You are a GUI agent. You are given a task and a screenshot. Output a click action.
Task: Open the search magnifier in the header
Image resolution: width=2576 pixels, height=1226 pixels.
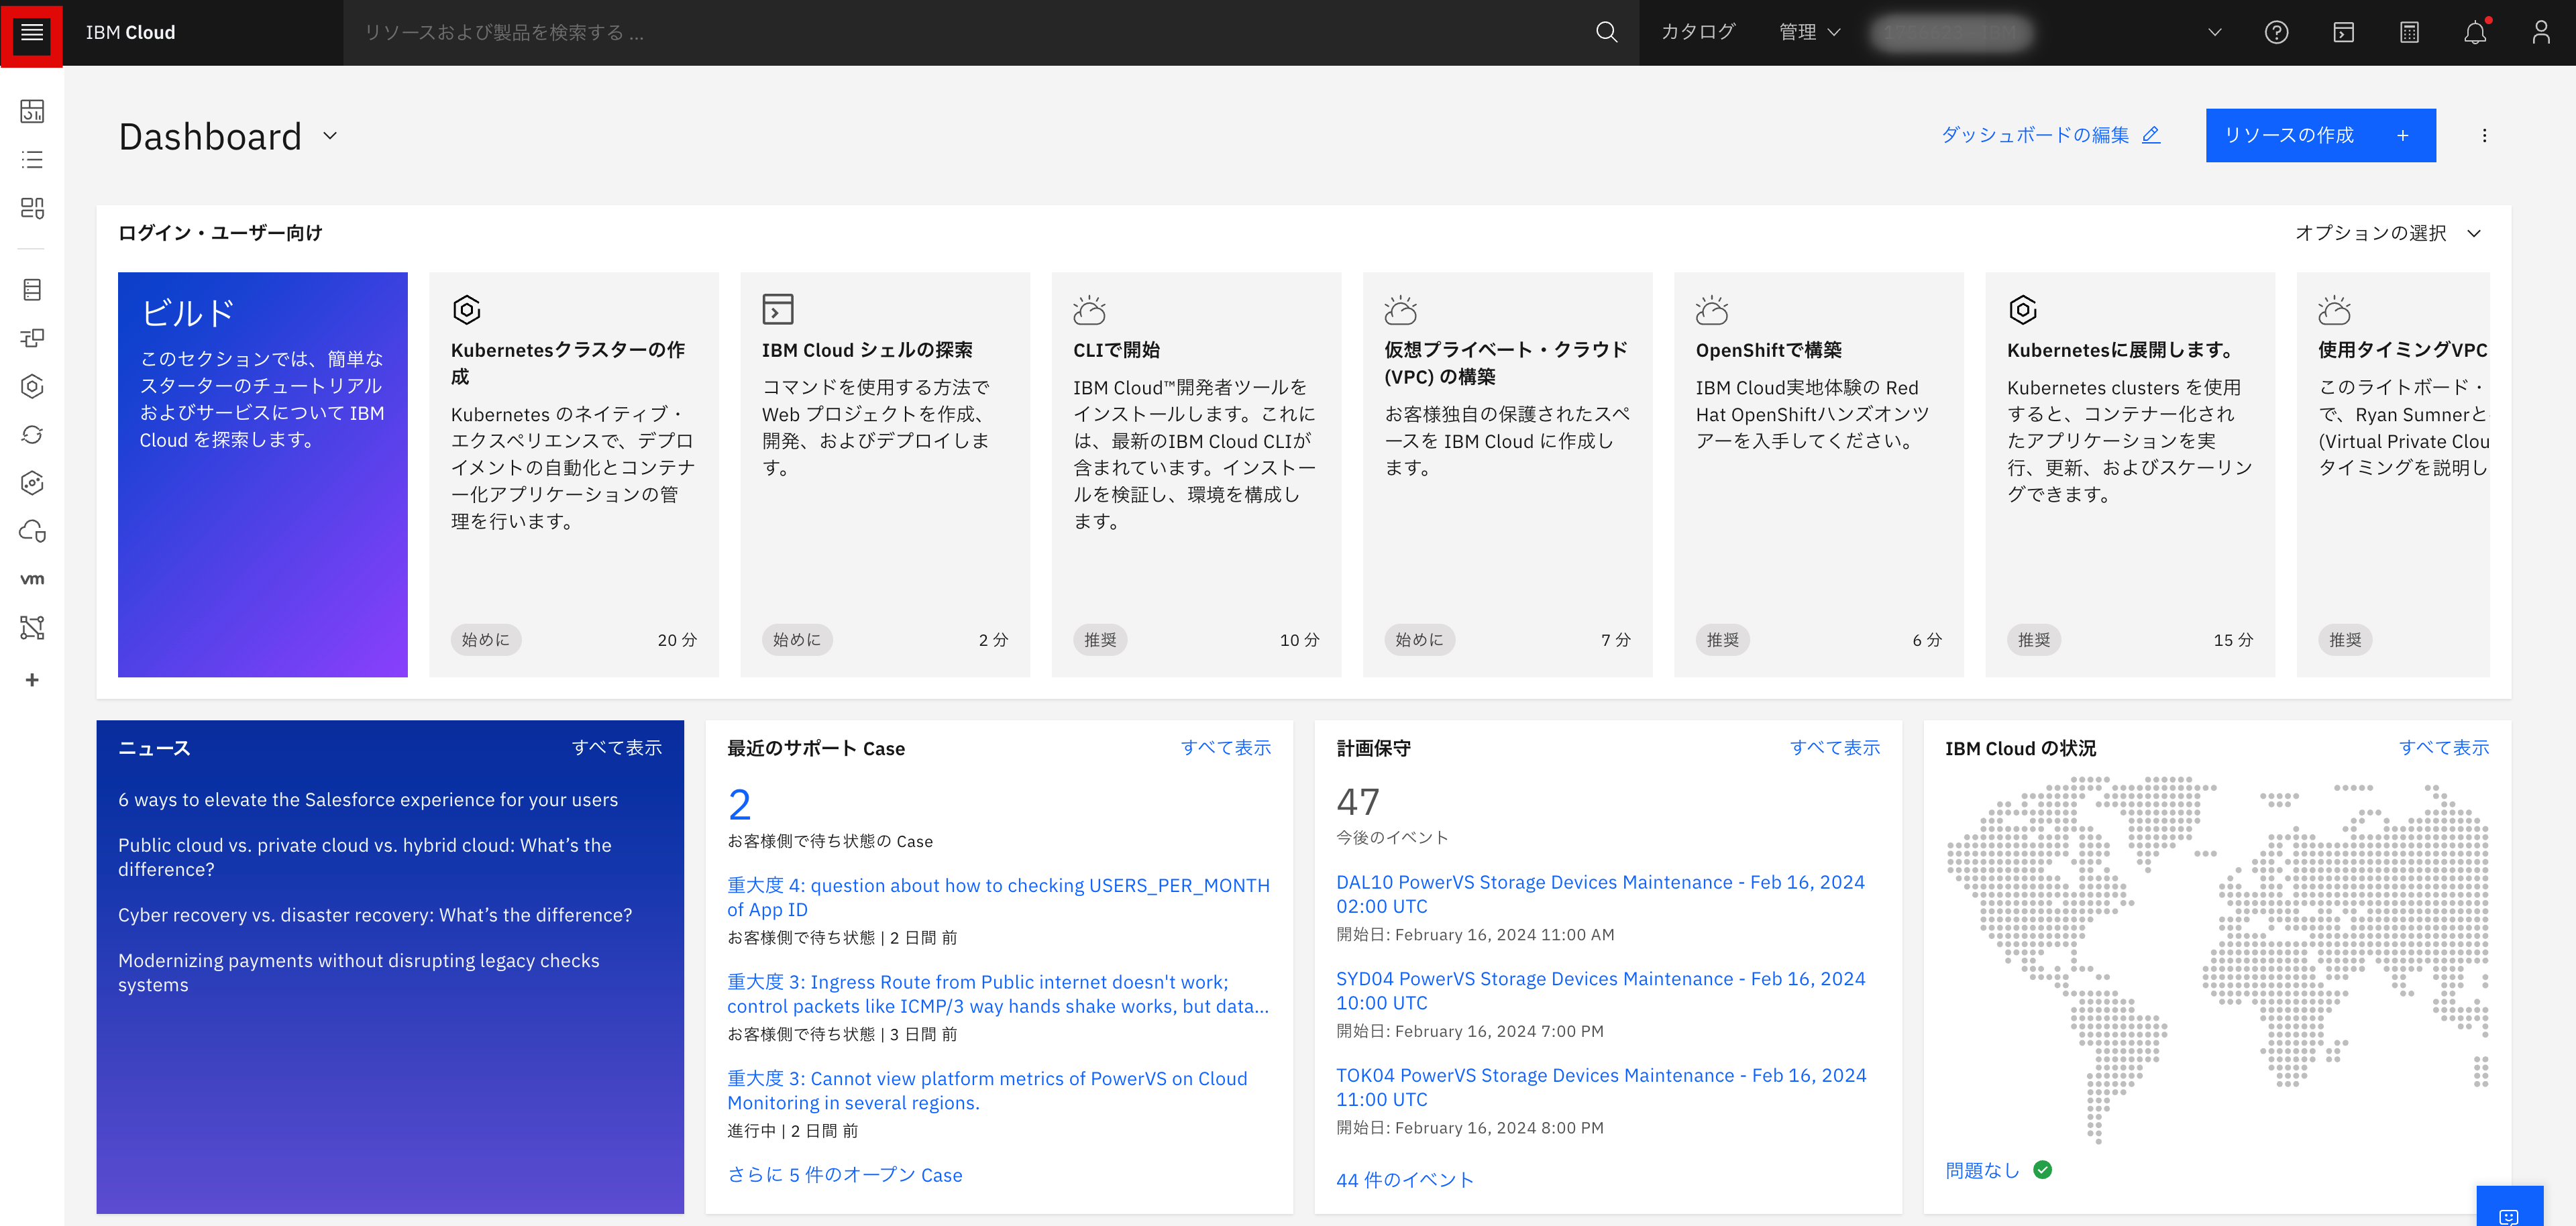1606,32
